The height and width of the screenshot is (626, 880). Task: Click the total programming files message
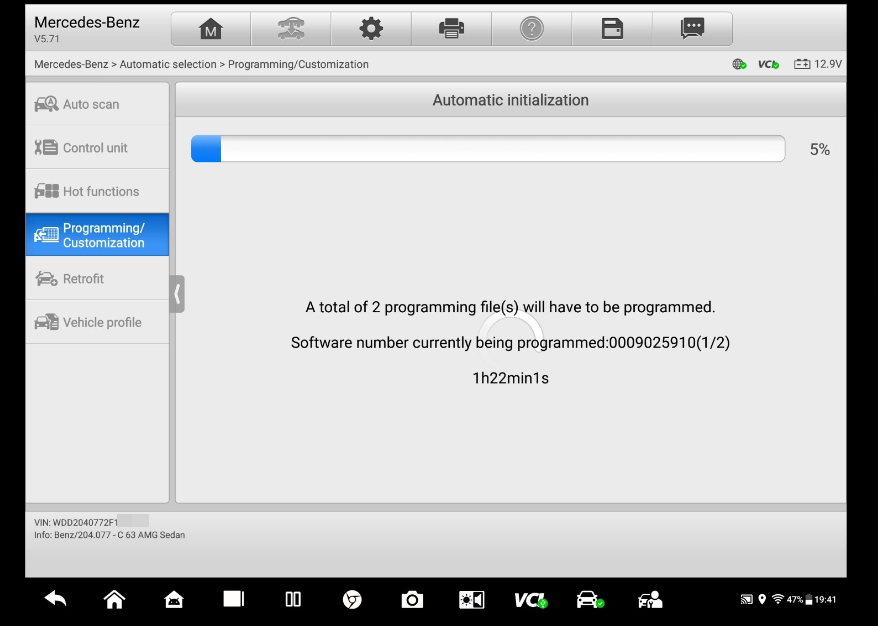510,307
